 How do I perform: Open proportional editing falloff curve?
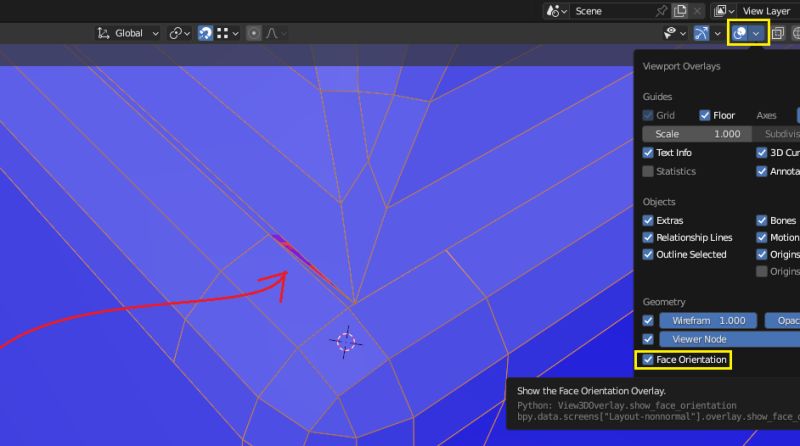pos(276,33)
